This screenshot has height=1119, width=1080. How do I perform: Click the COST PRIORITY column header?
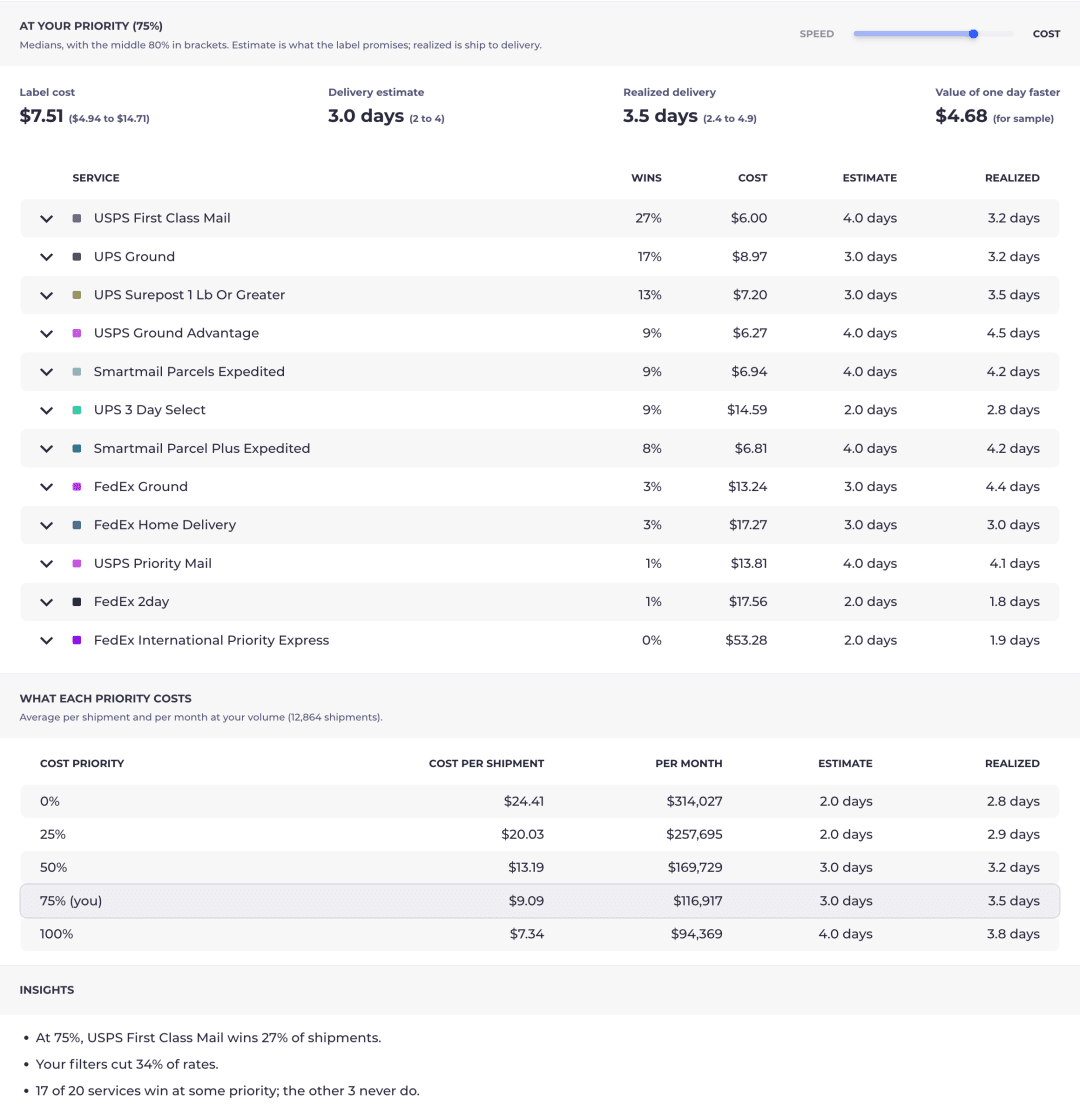tap(82, 764)
